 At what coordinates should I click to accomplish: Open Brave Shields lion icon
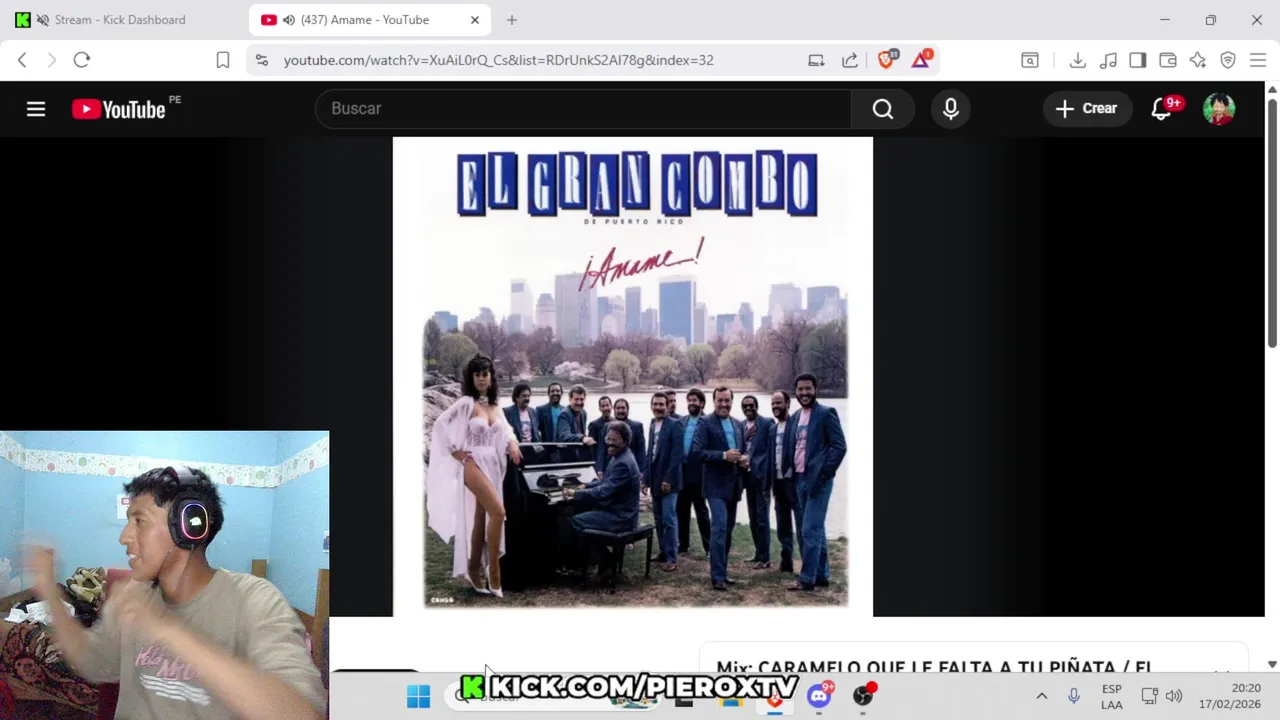click(886, 59)
